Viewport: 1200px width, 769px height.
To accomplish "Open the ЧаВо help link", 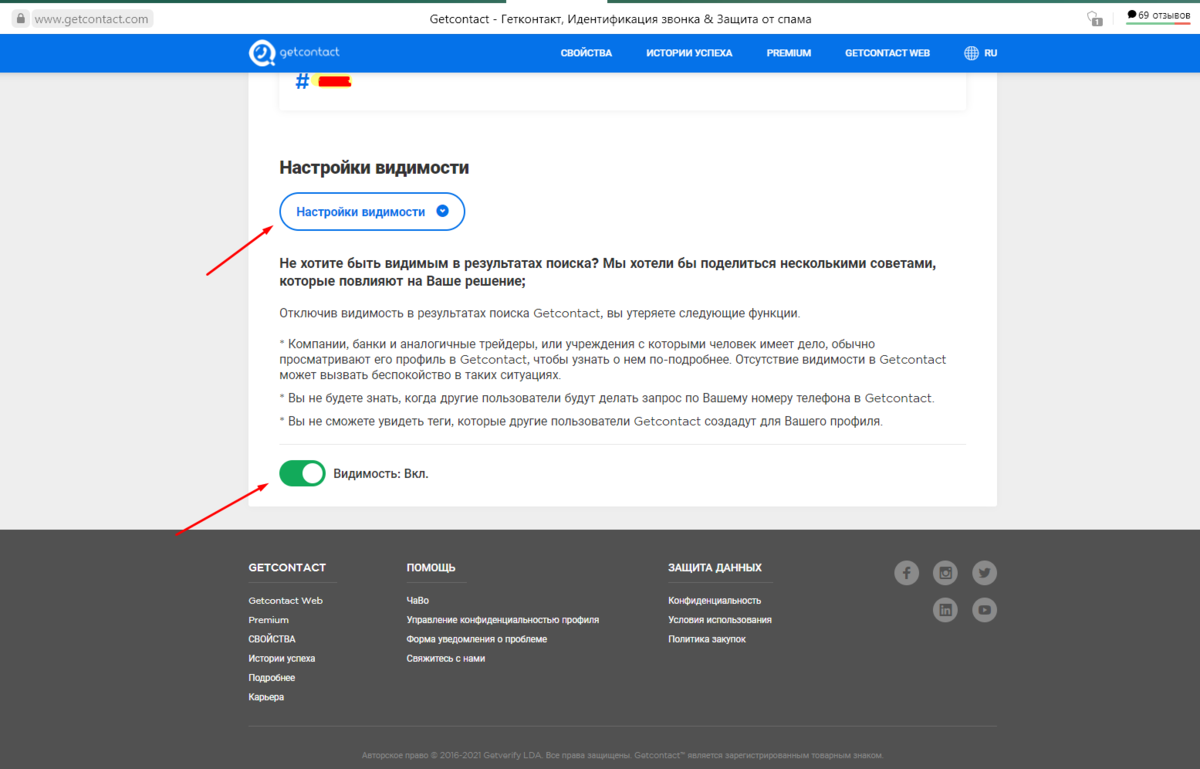I will point(417,601).
